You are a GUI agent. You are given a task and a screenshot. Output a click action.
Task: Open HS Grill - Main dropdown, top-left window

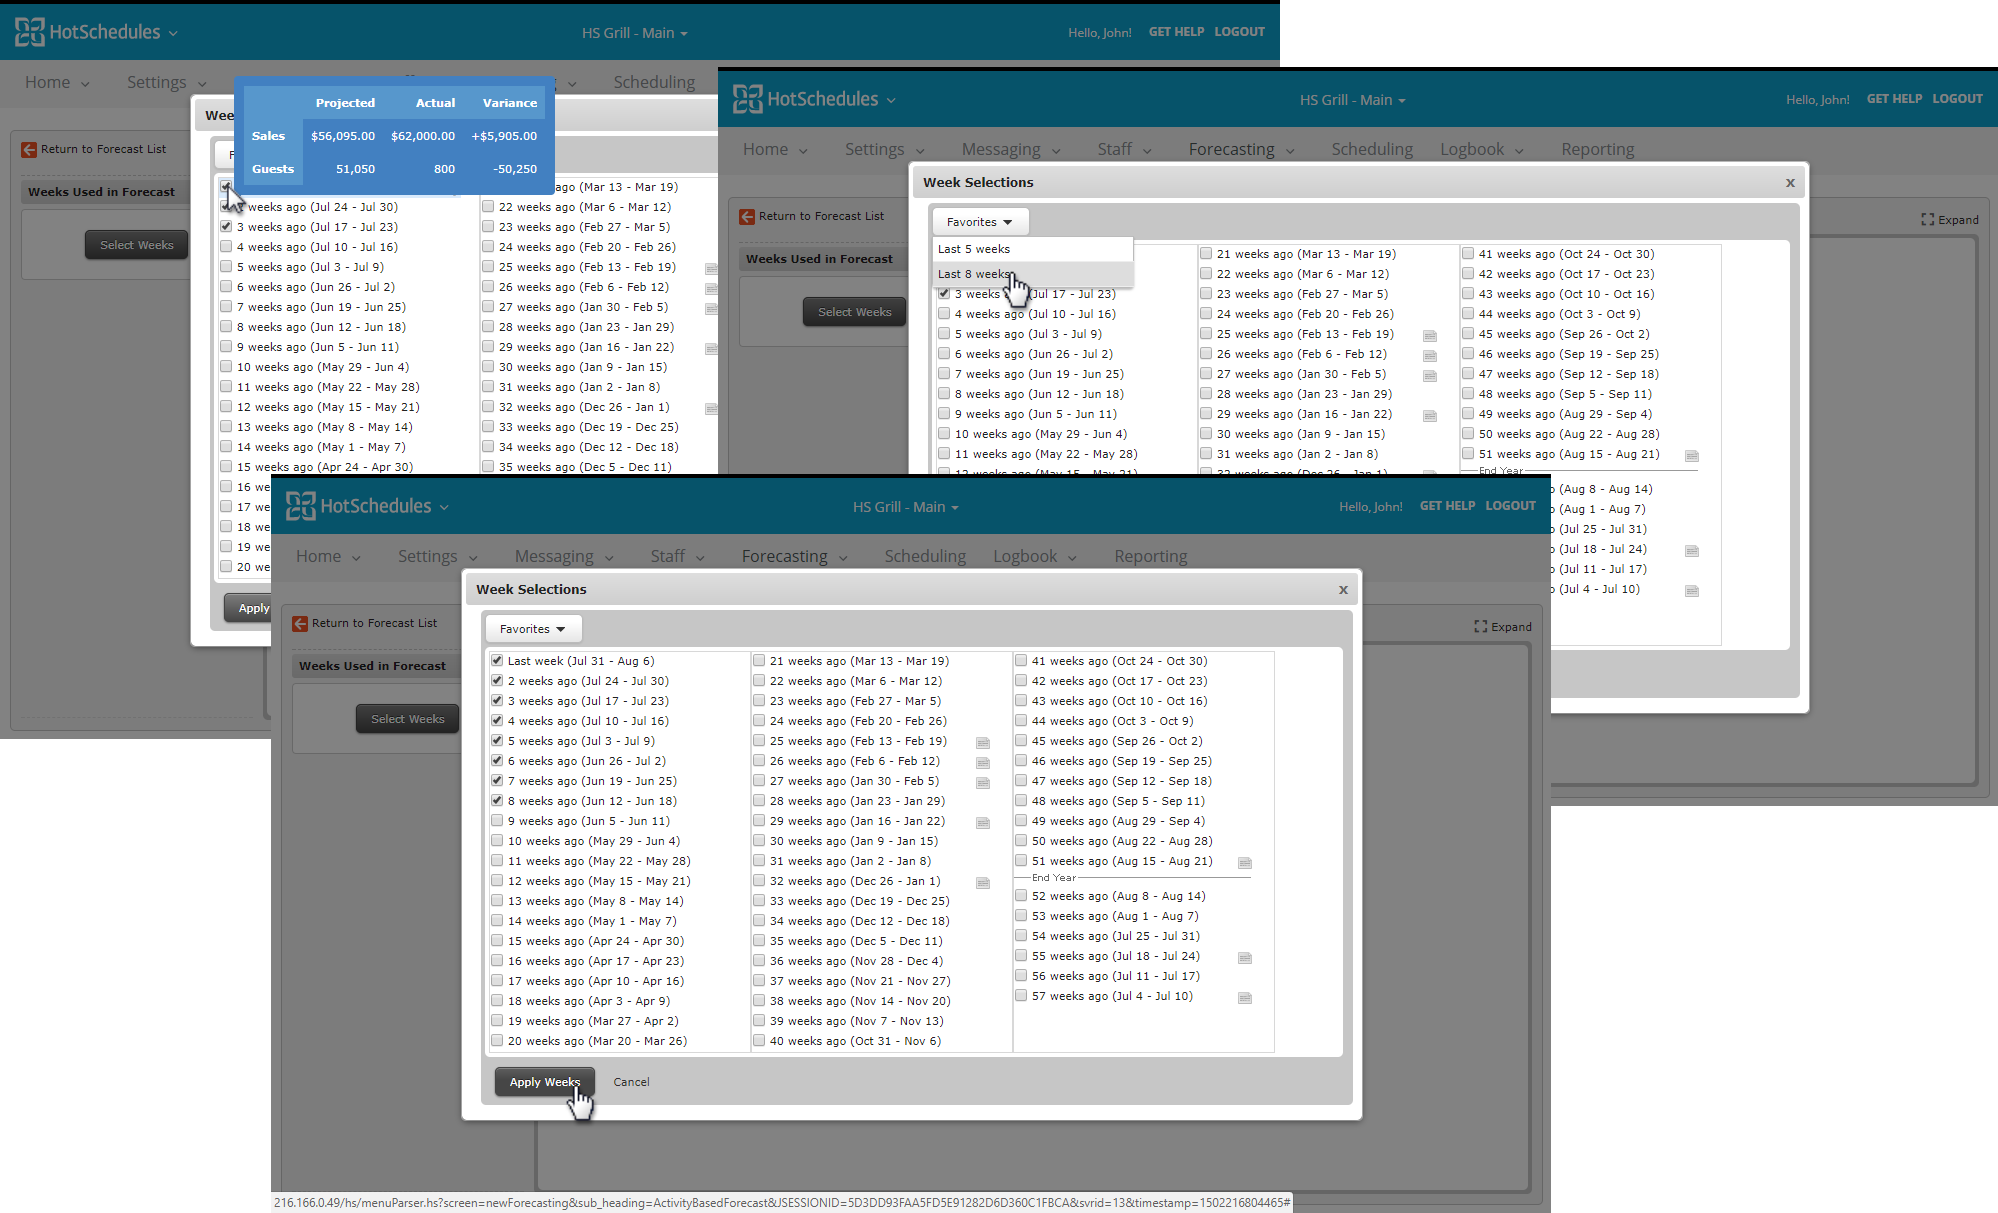coord(635,33)
